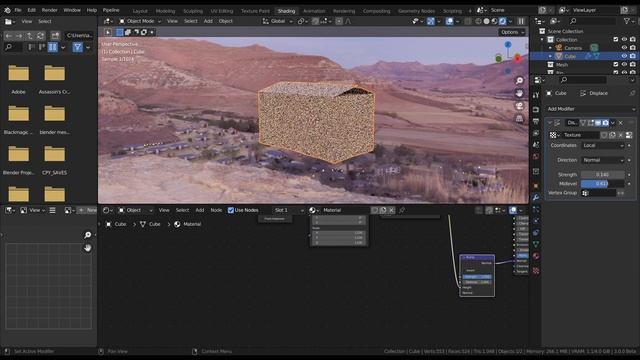Hide Camera in viewport via eye icon
Image resolution: width=640 pixels, height=360 pixels.
coord(624,48)
